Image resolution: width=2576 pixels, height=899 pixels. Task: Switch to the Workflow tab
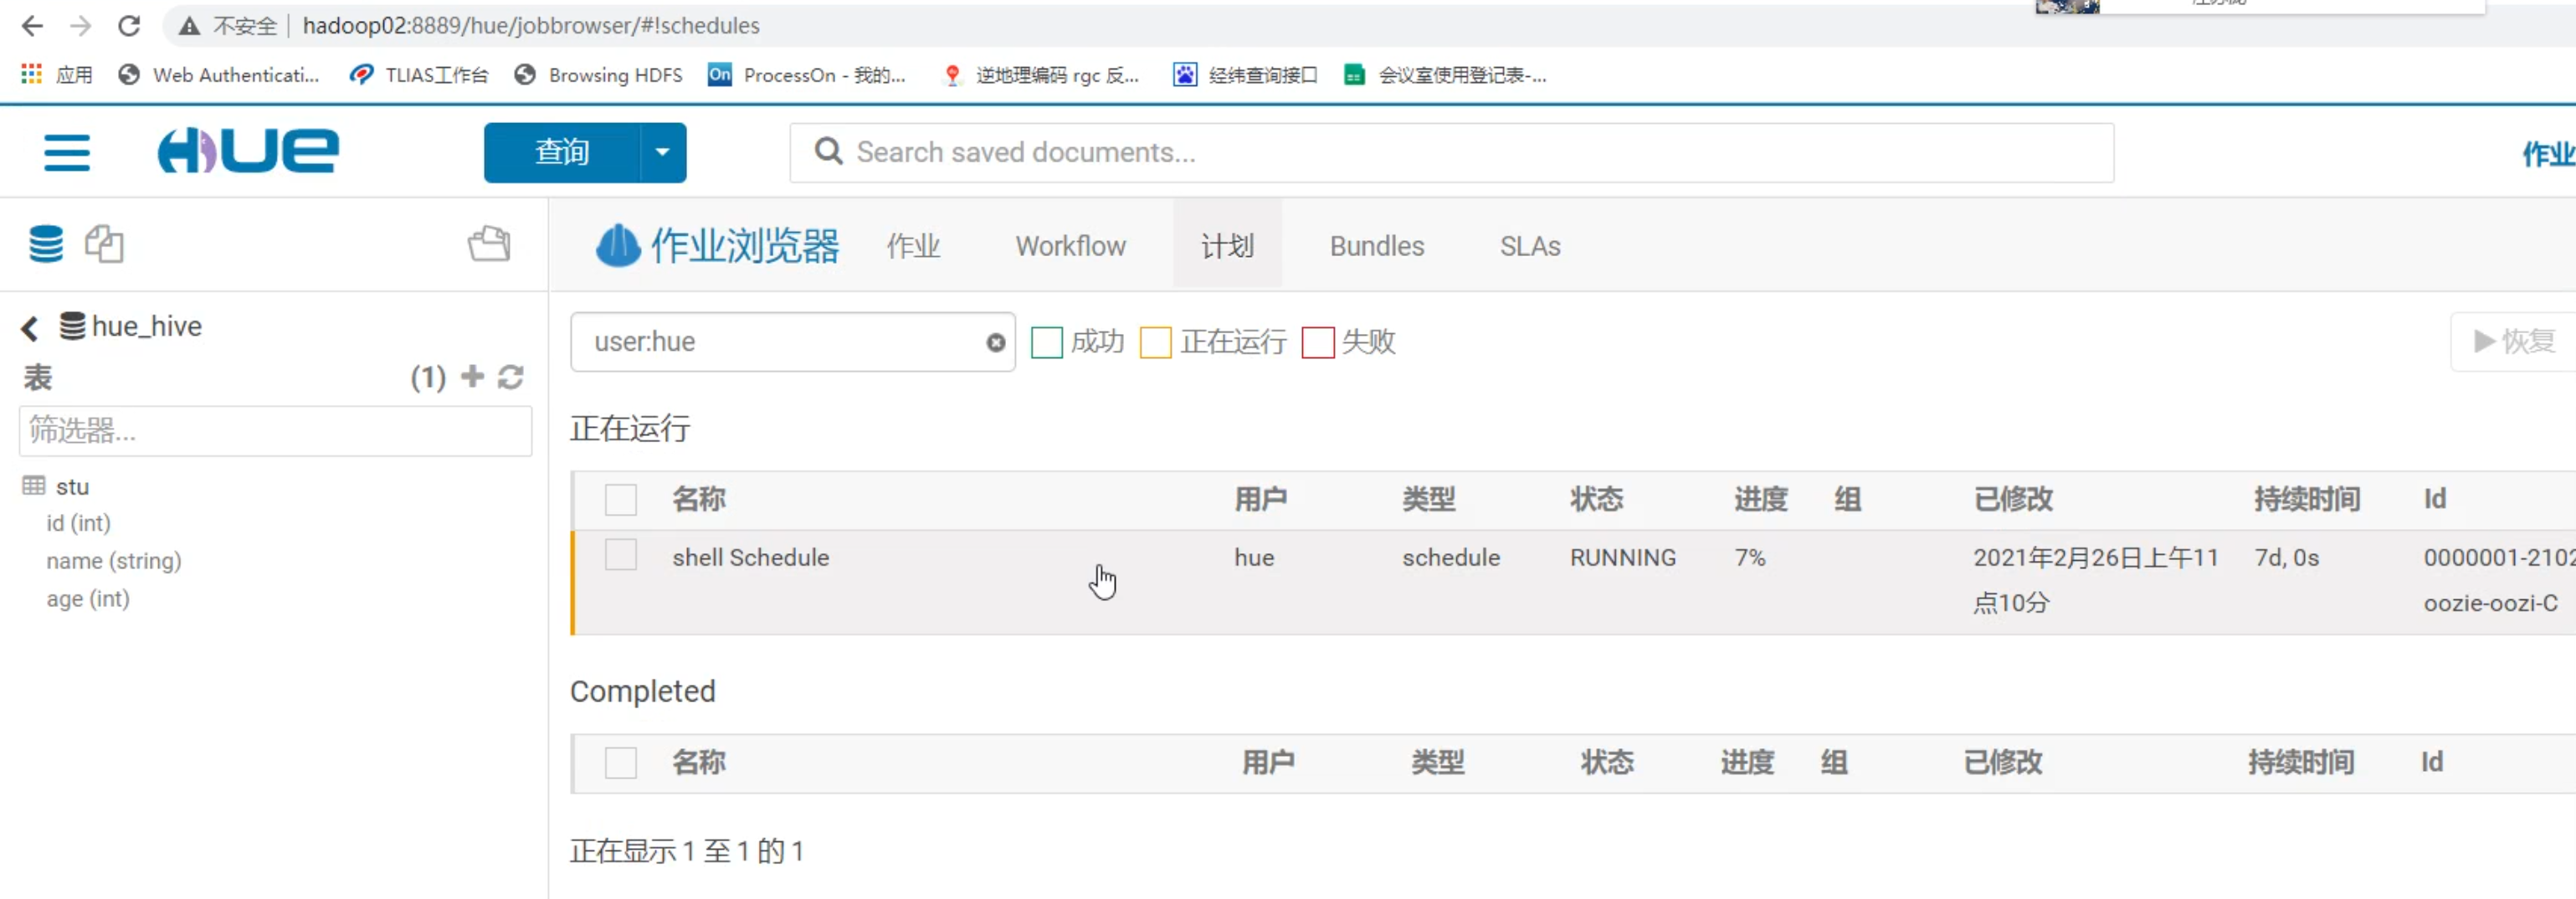point(1071,246)
